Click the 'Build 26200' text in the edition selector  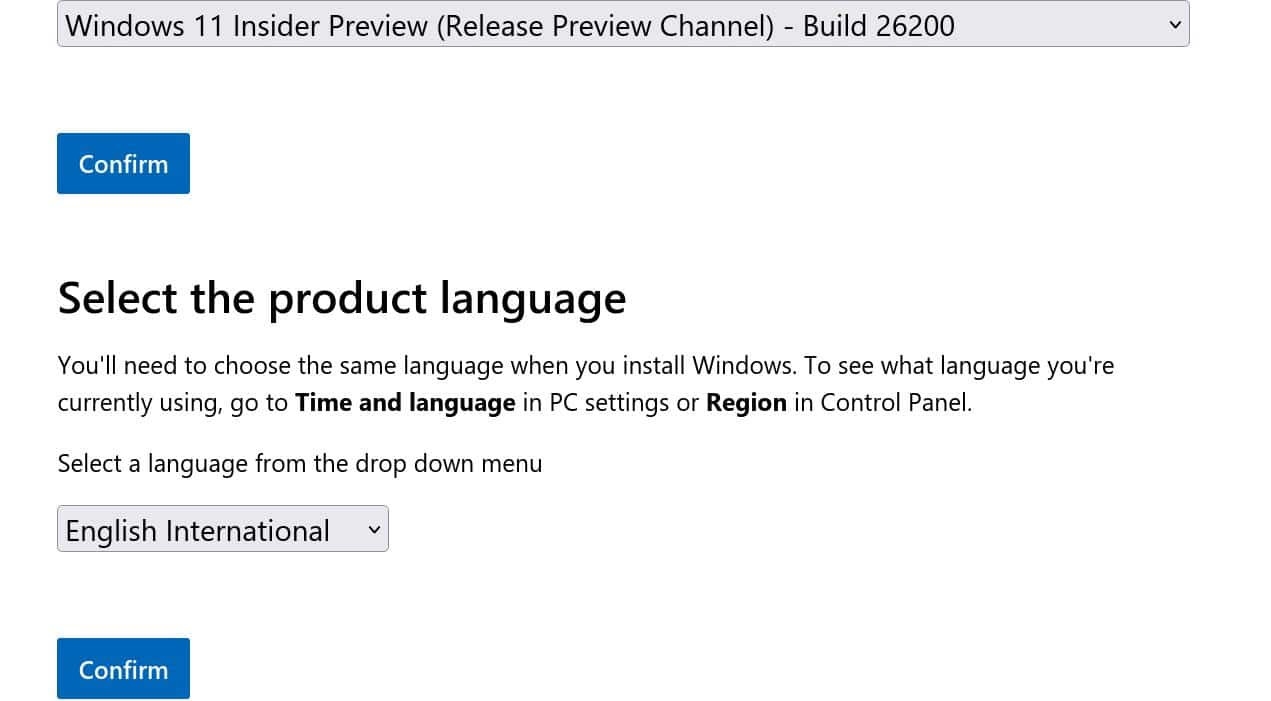tap(879, 25)
